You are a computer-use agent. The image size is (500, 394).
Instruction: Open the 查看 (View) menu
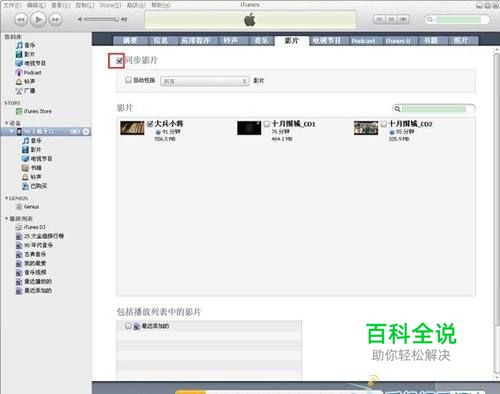61,5
